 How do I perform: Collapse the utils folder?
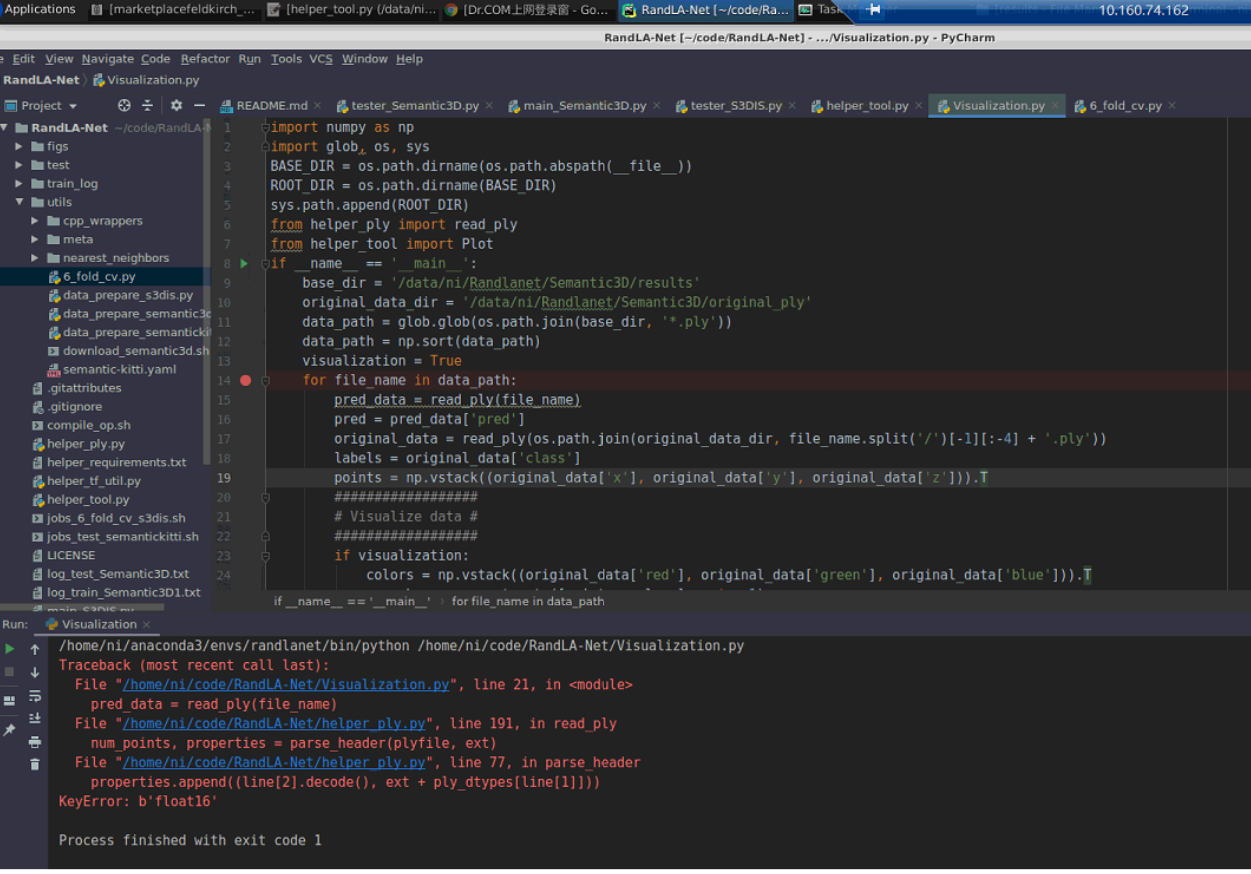pos(19,202)
